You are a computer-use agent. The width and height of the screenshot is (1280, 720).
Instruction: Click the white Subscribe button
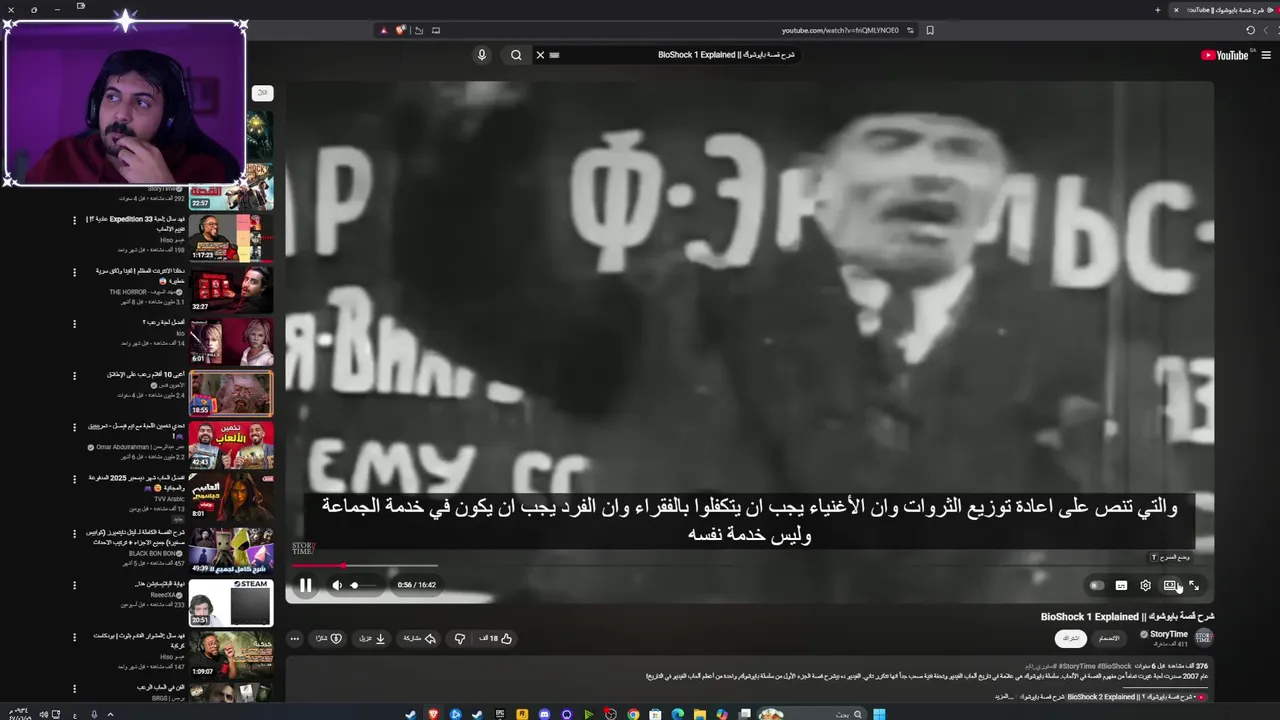[x=1071, y=638]
